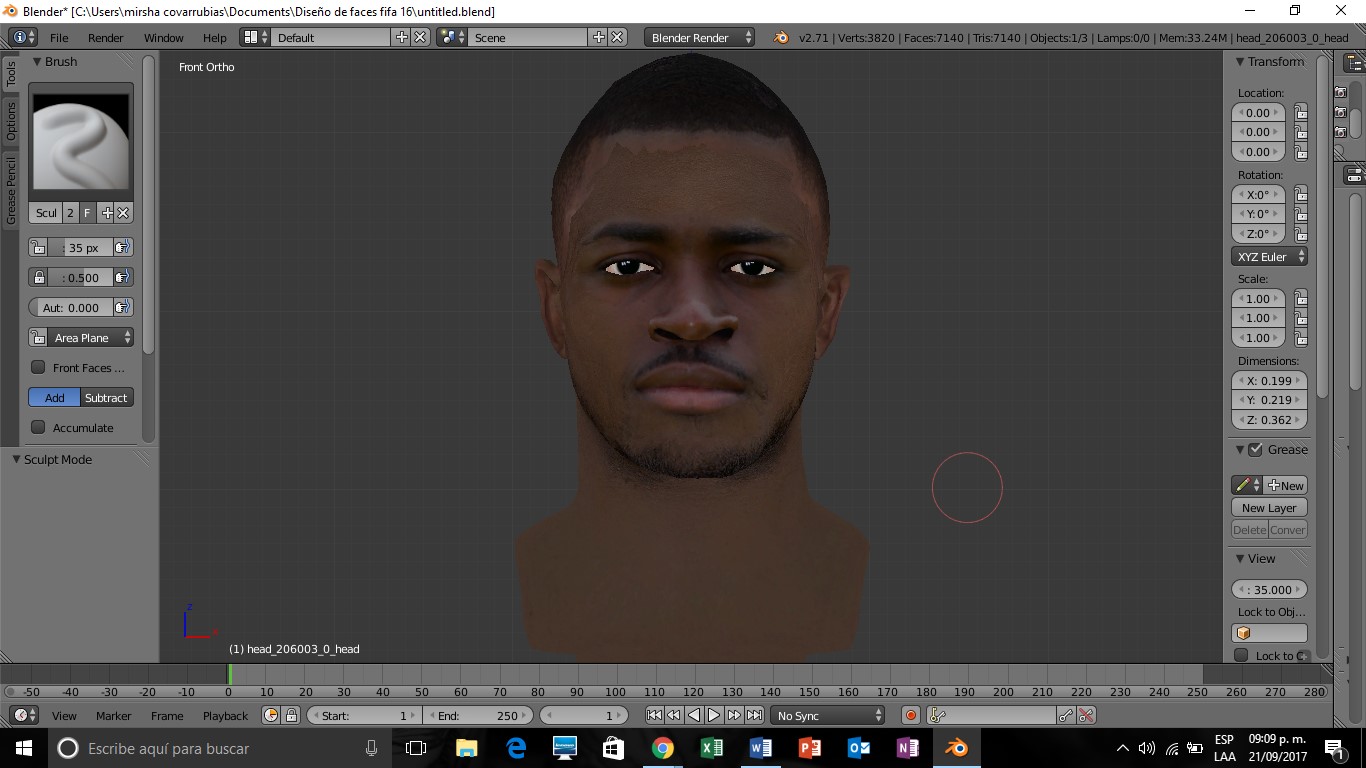Enable Front Faces Only checkbox
1366x768 pixels.
[38, 367]
